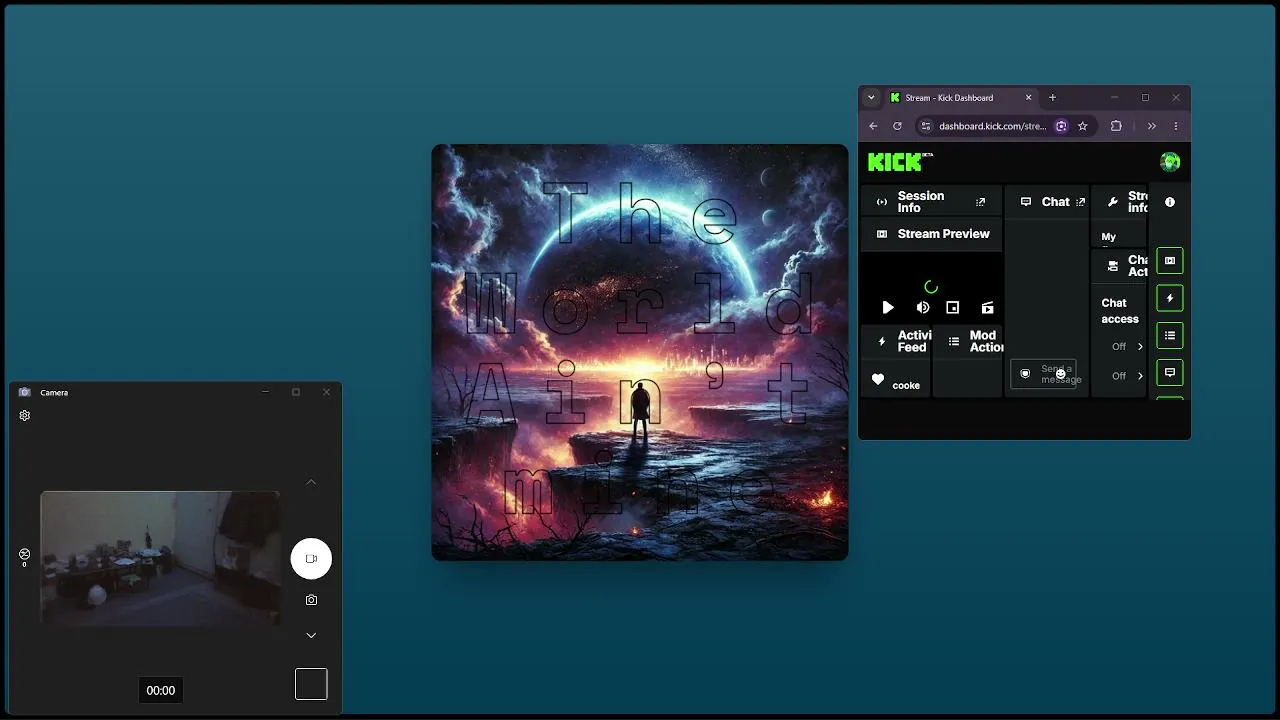Toggle Mod Actions widget in the sidebar

point(1169,335)
